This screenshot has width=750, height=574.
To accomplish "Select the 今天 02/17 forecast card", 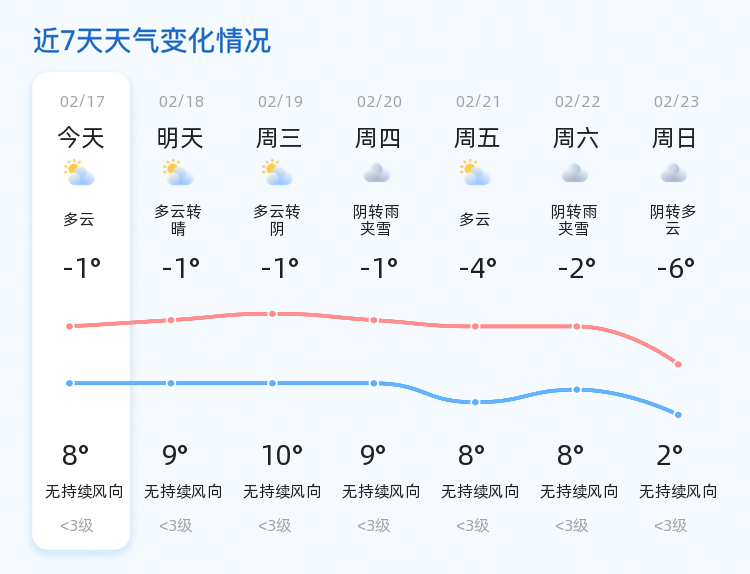I will click(x=81, y=311).
